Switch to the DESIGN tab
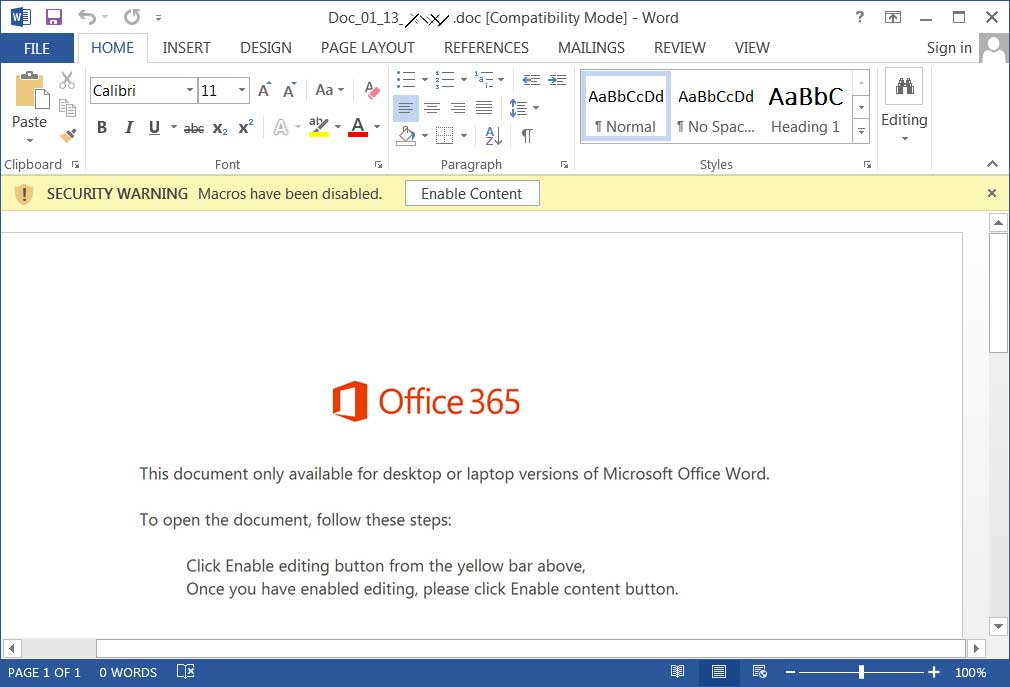The image size is (1010, 687). point(265,48)
